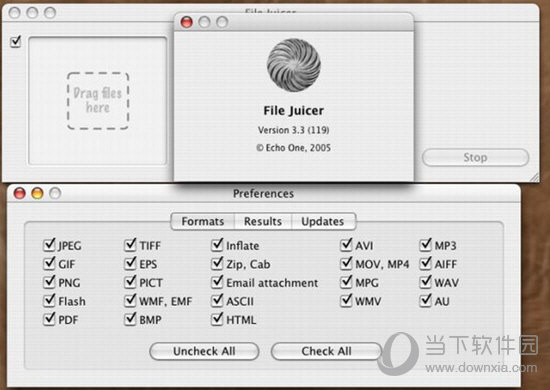Viewport: 550px width, 390px height.
Task: Switch to the Results tab
Action: coord(263,221)
